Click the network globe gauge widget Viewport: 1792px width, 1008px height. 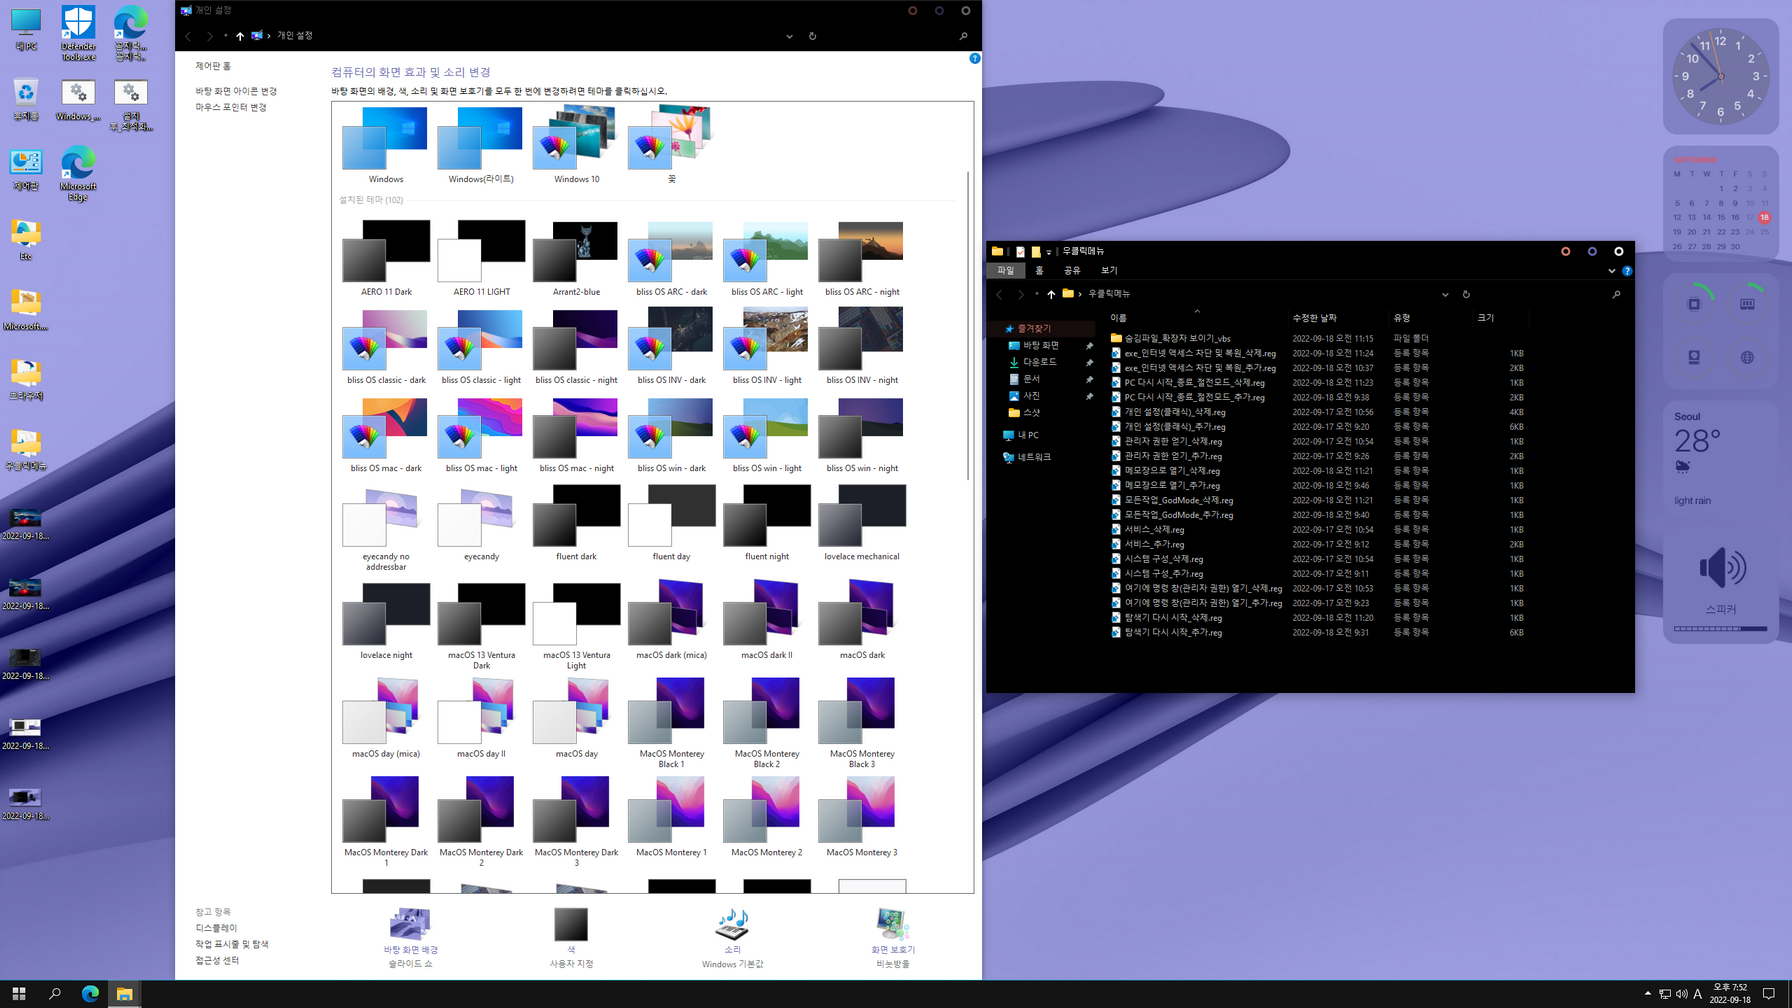pos(1747,357)
